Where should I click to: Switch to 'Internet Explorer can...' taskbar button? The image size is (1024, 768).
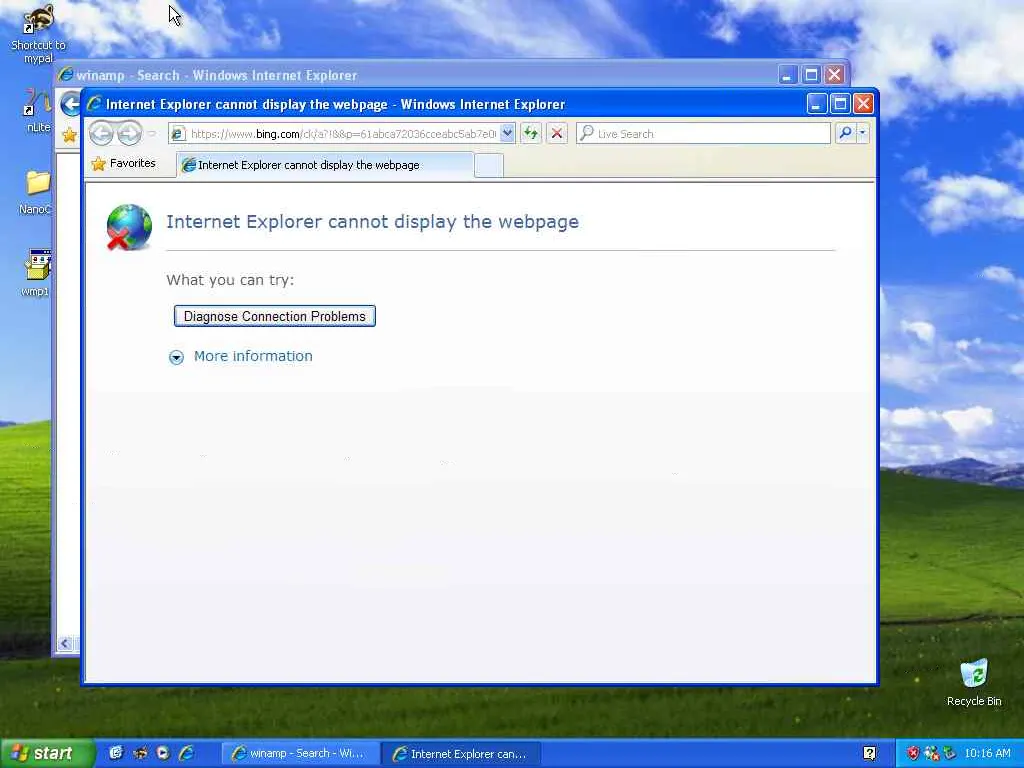coord(460,754)
